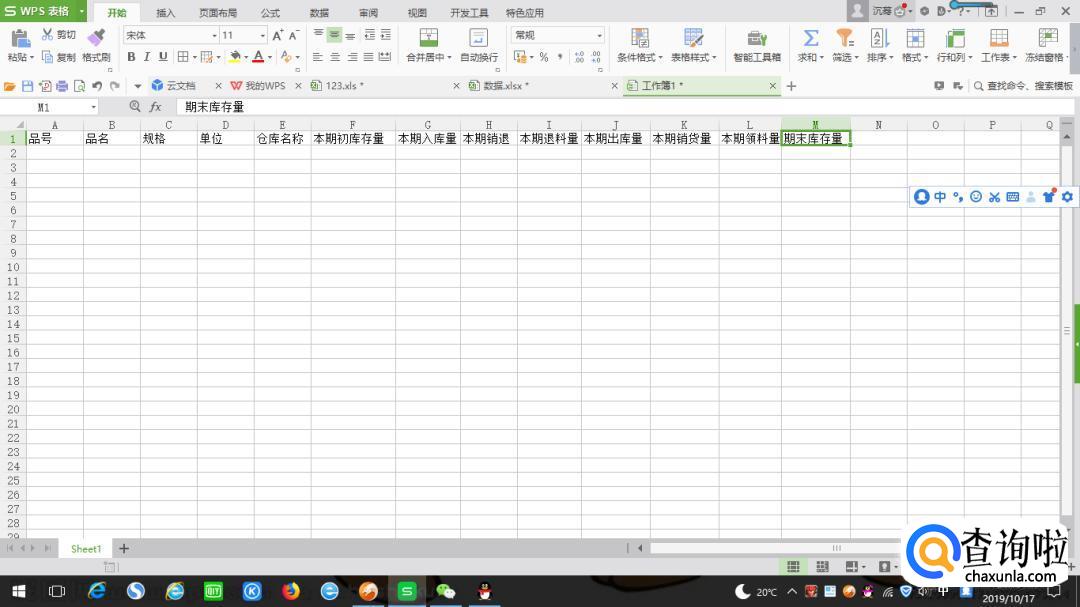The width and height of the screenshot is (1080, 607).
Task: Click the Filter (筛选) funnel icon
Action: (x=844, y=38)
